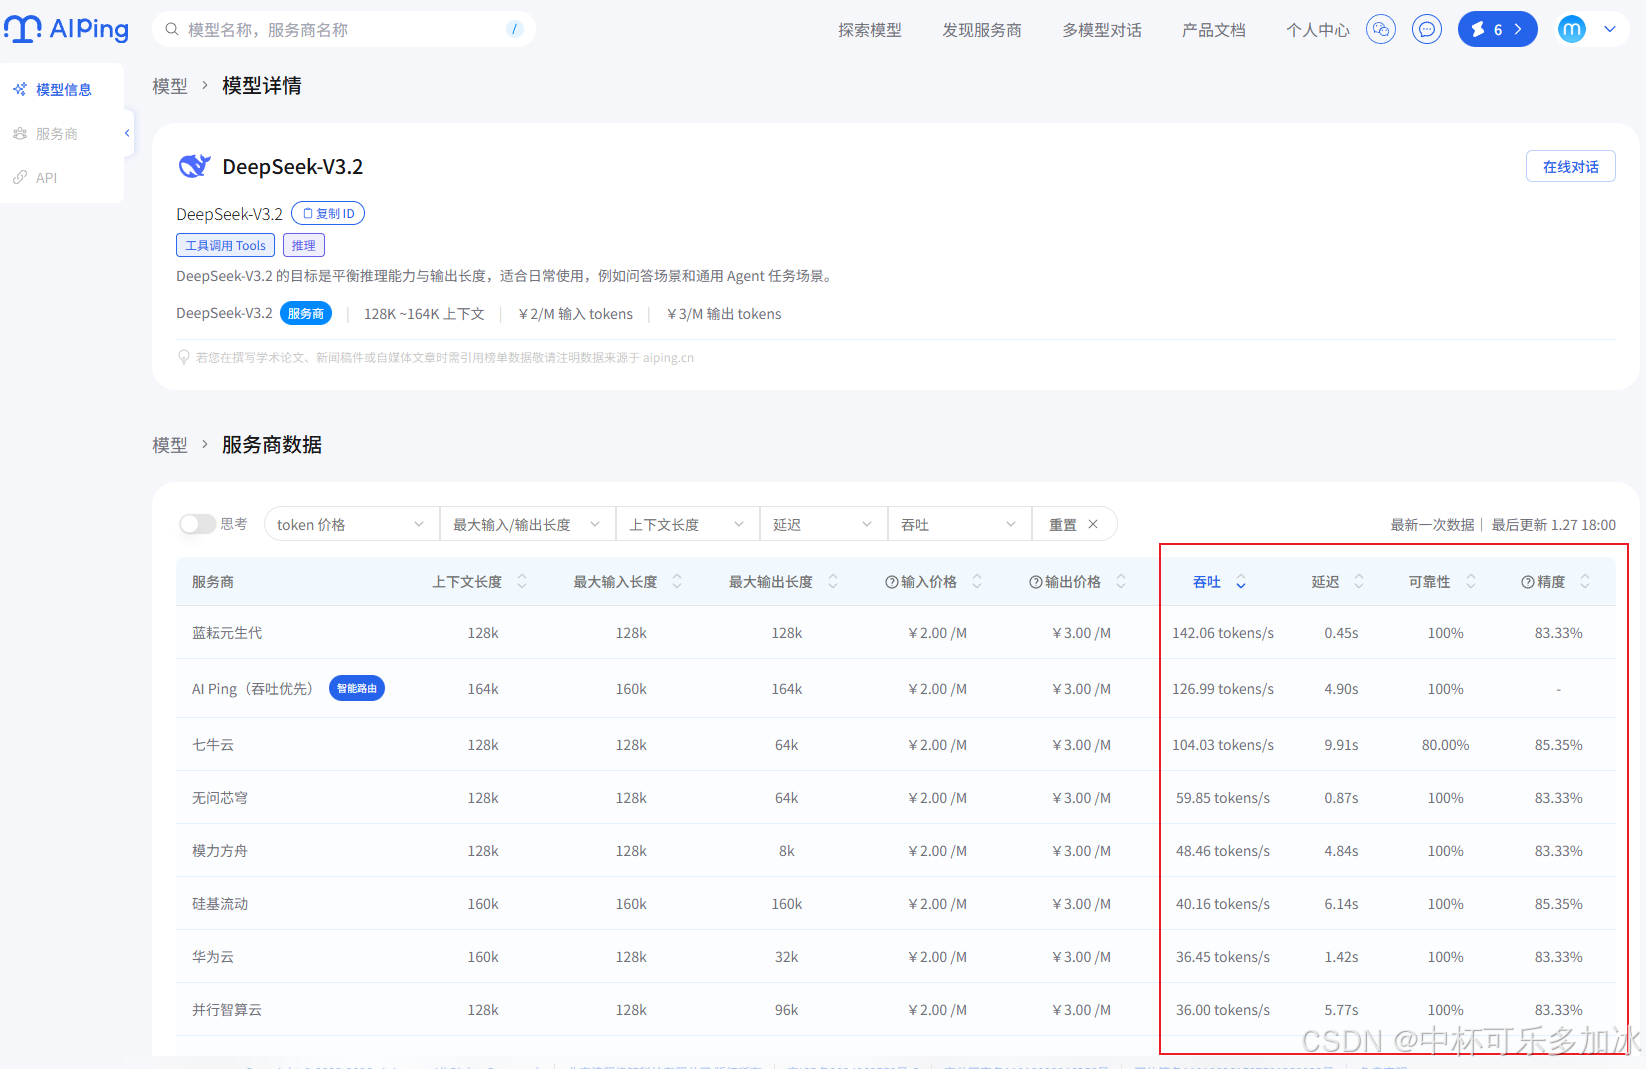Open the 吞吐 filter dropdown
Viewport: 1646px width, 1069px height.
tap(959, 524)
